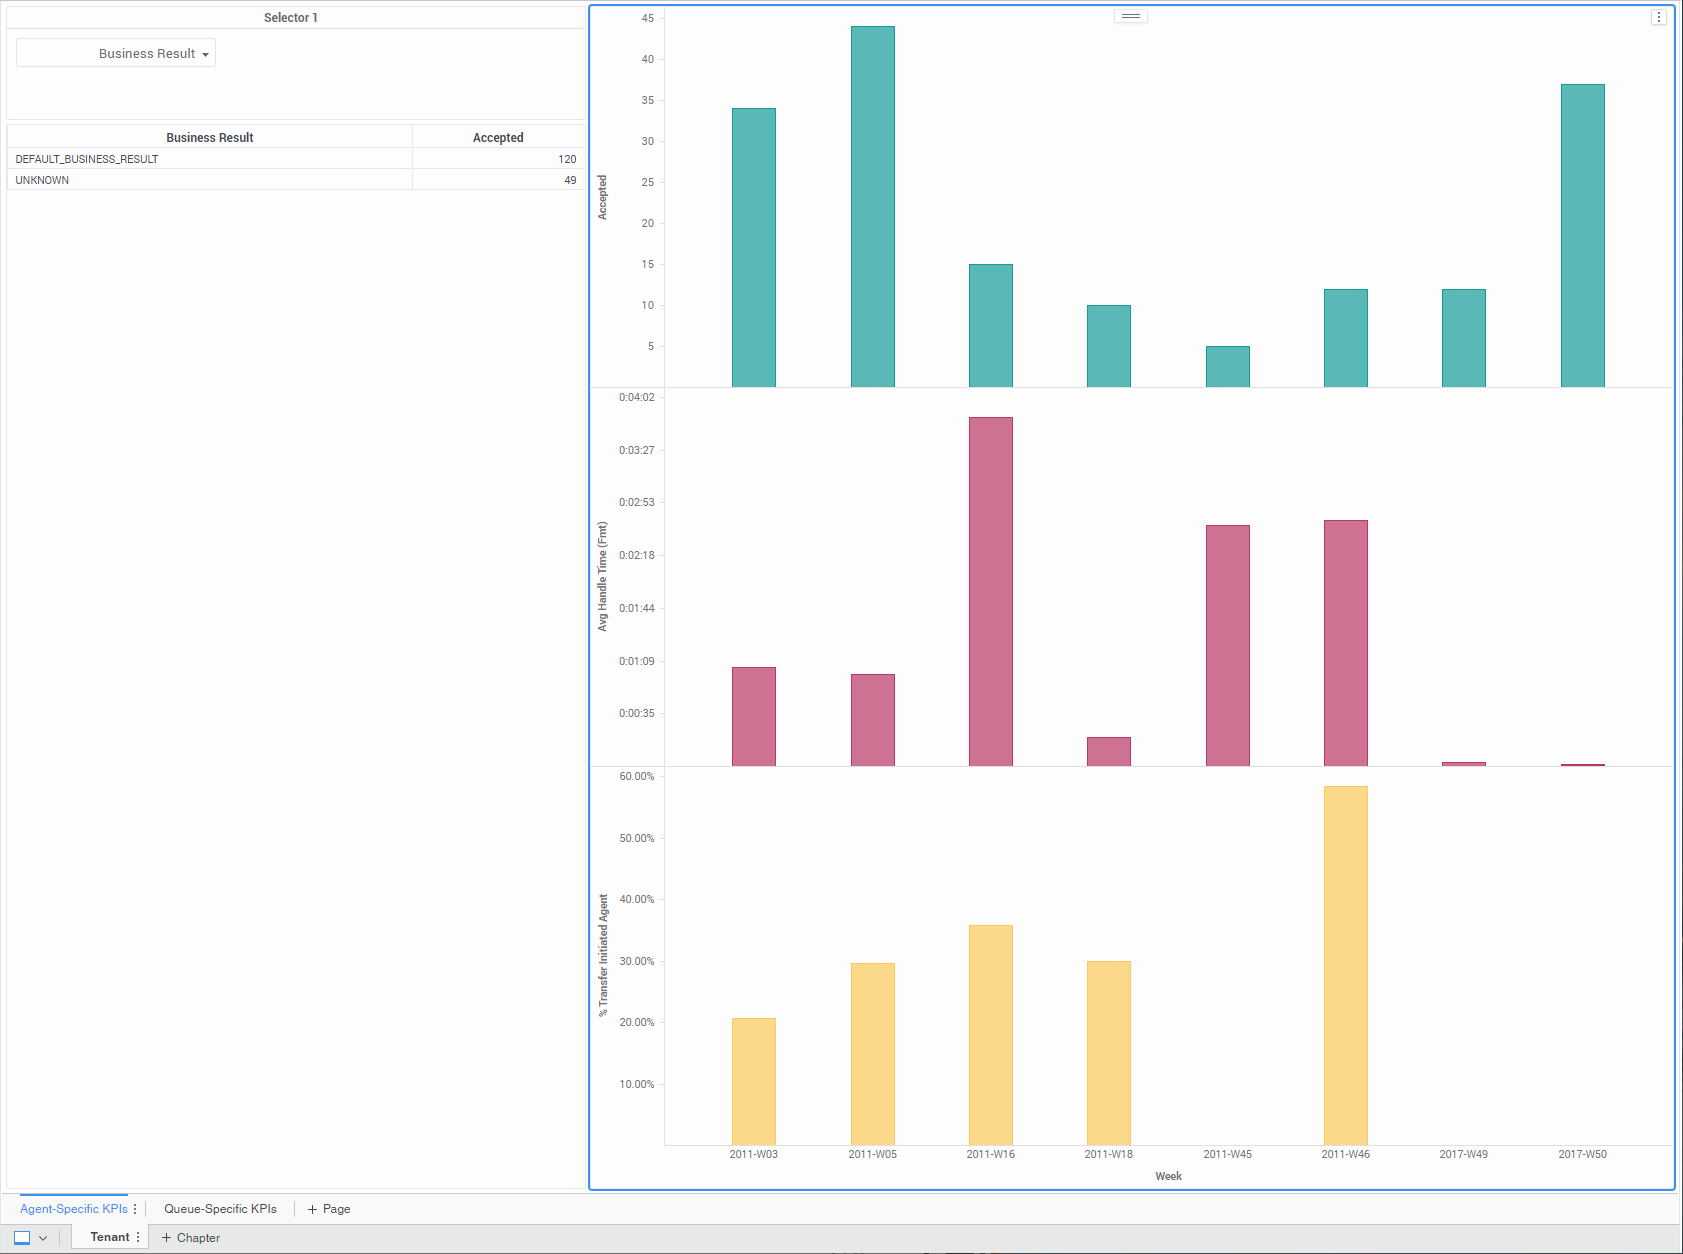
Task: Switch to the Queue-Specific KPIs page
Action: tap(220, 1209)
